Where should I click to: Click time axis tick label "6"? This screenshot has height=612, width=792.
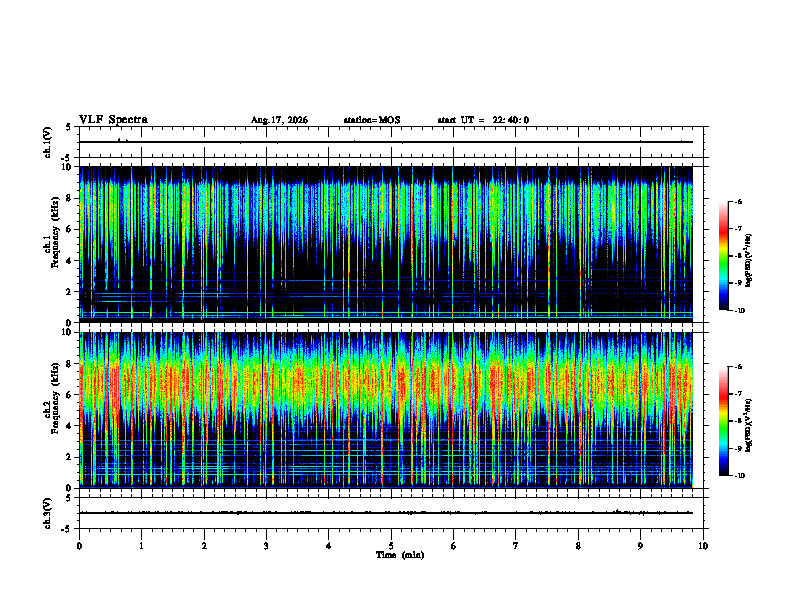pyautogui.click(x=454, y=546)
